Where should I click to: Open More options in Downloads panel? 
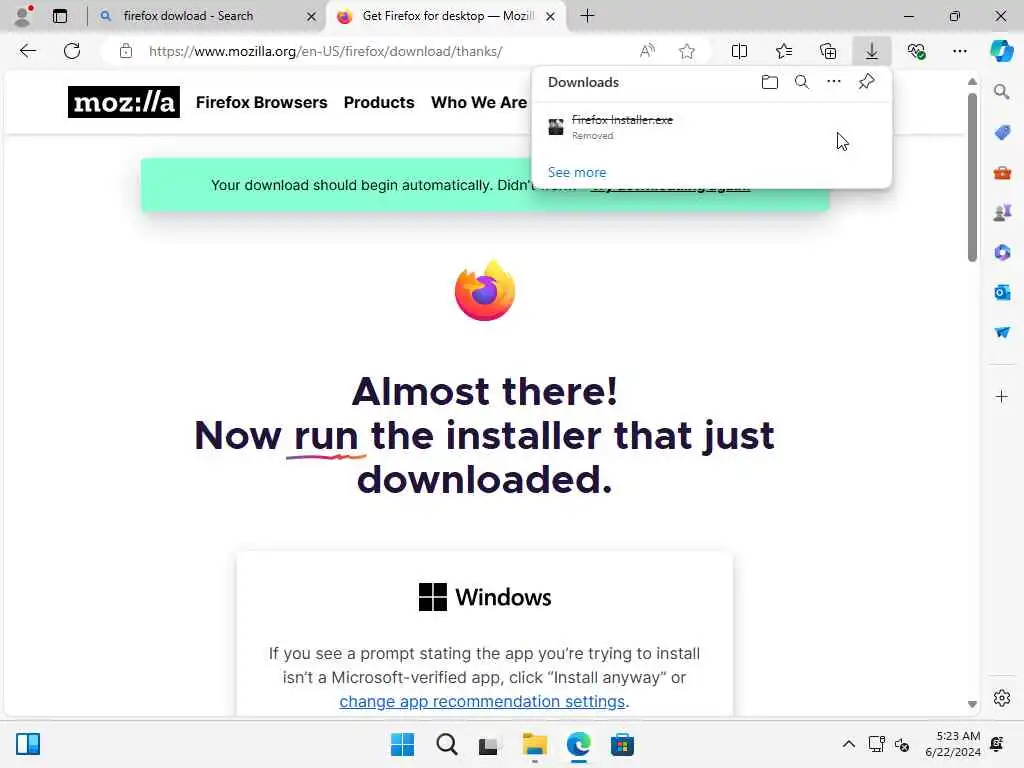[834, 82]
